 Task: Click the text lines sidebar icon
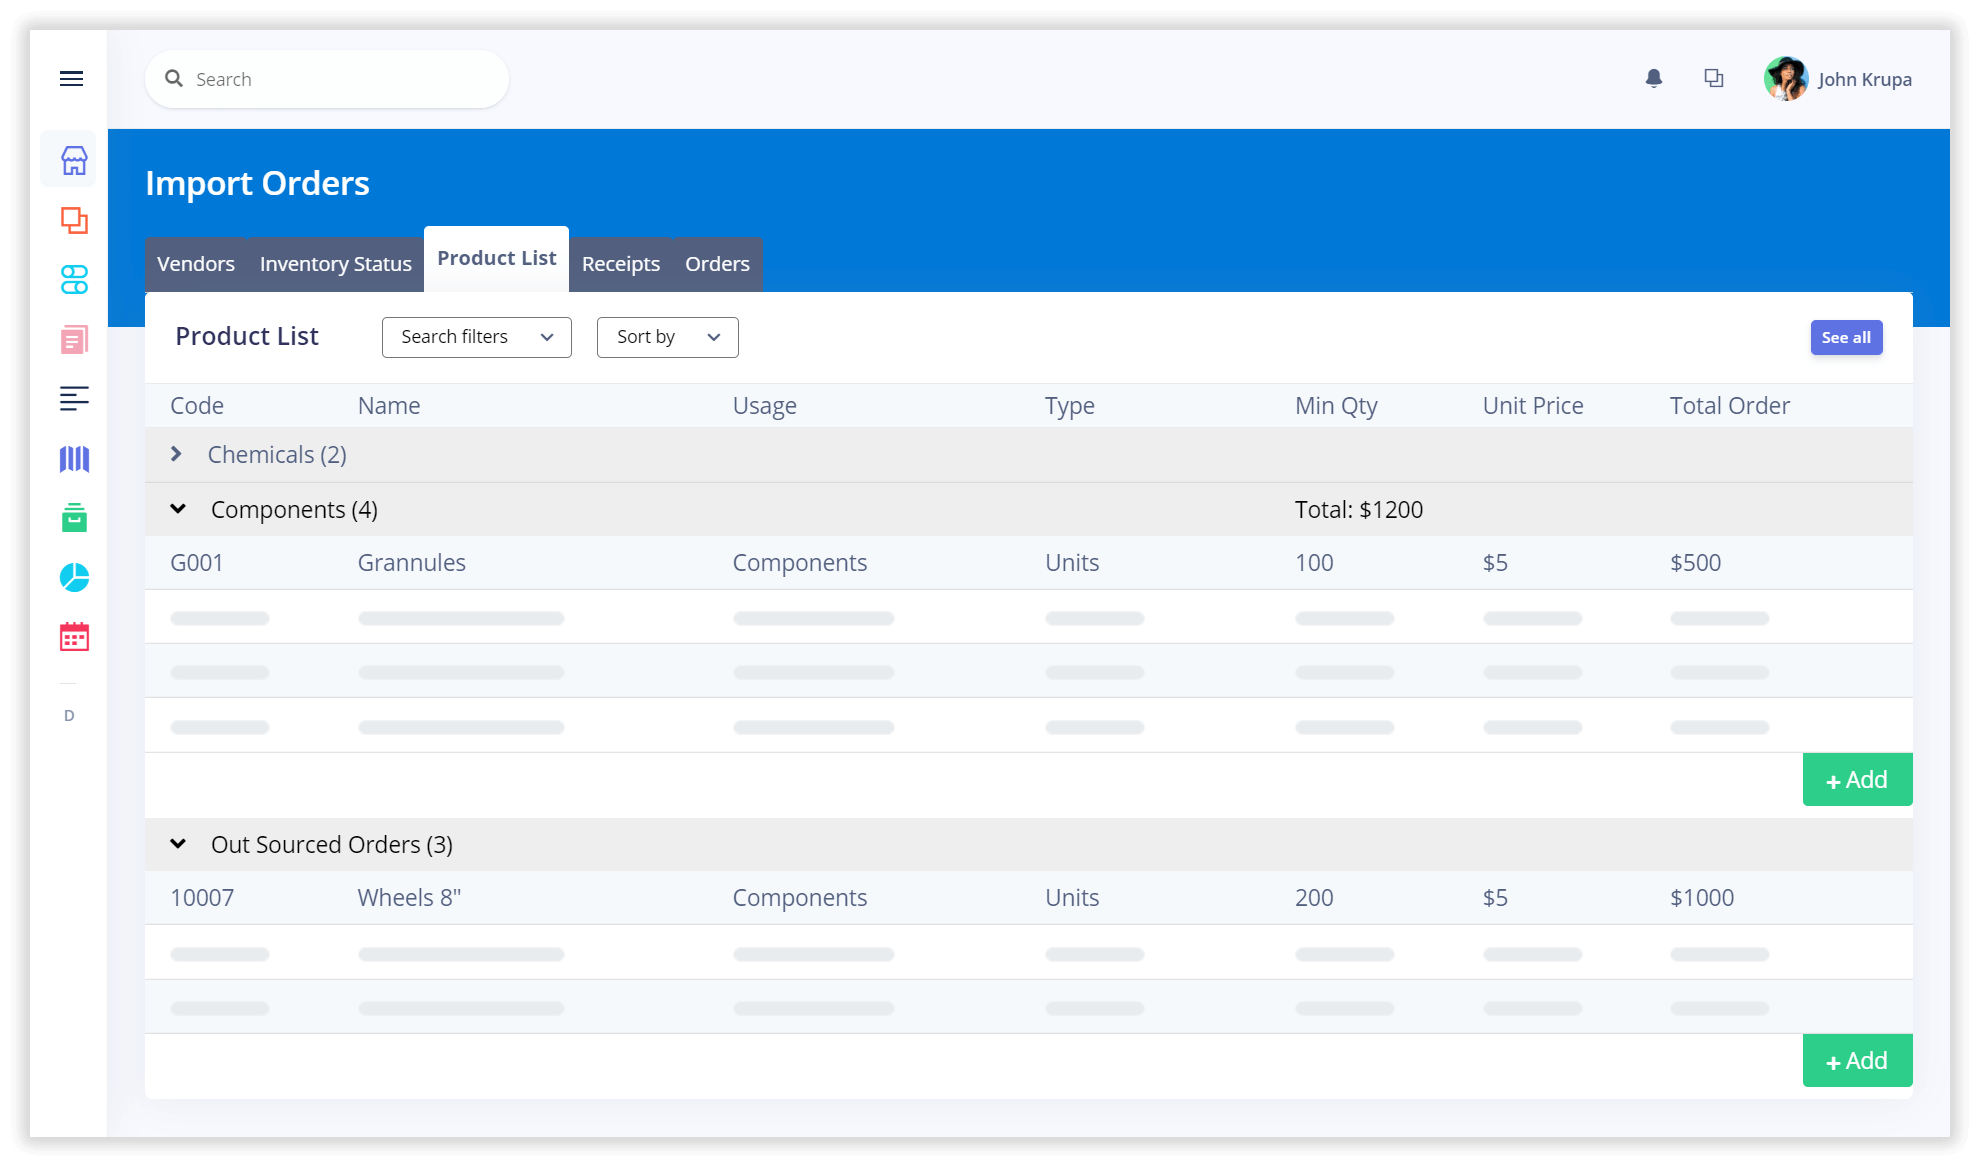pyautogui.click(x=74, y=399)
